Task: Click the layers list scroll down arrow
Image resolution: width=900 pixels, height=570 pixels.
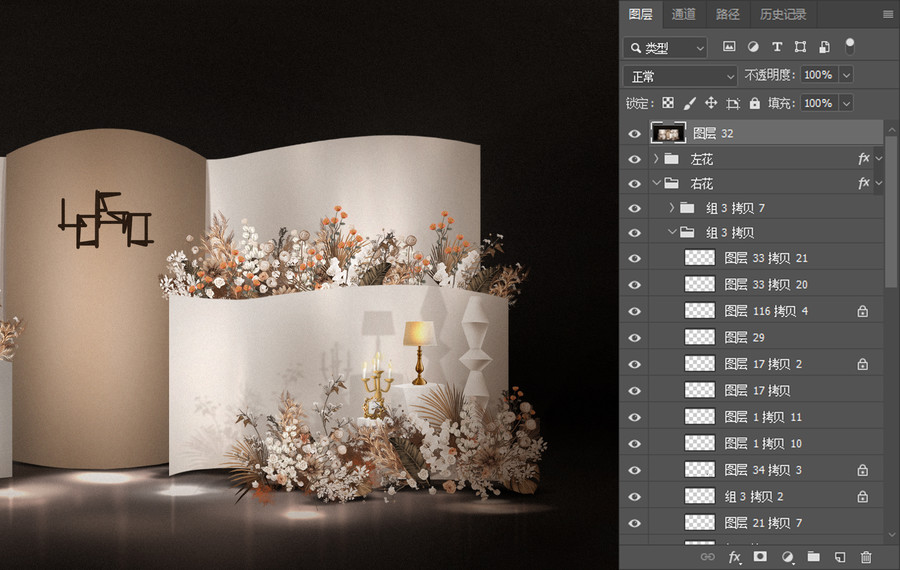Action: (x=891, y=534)
